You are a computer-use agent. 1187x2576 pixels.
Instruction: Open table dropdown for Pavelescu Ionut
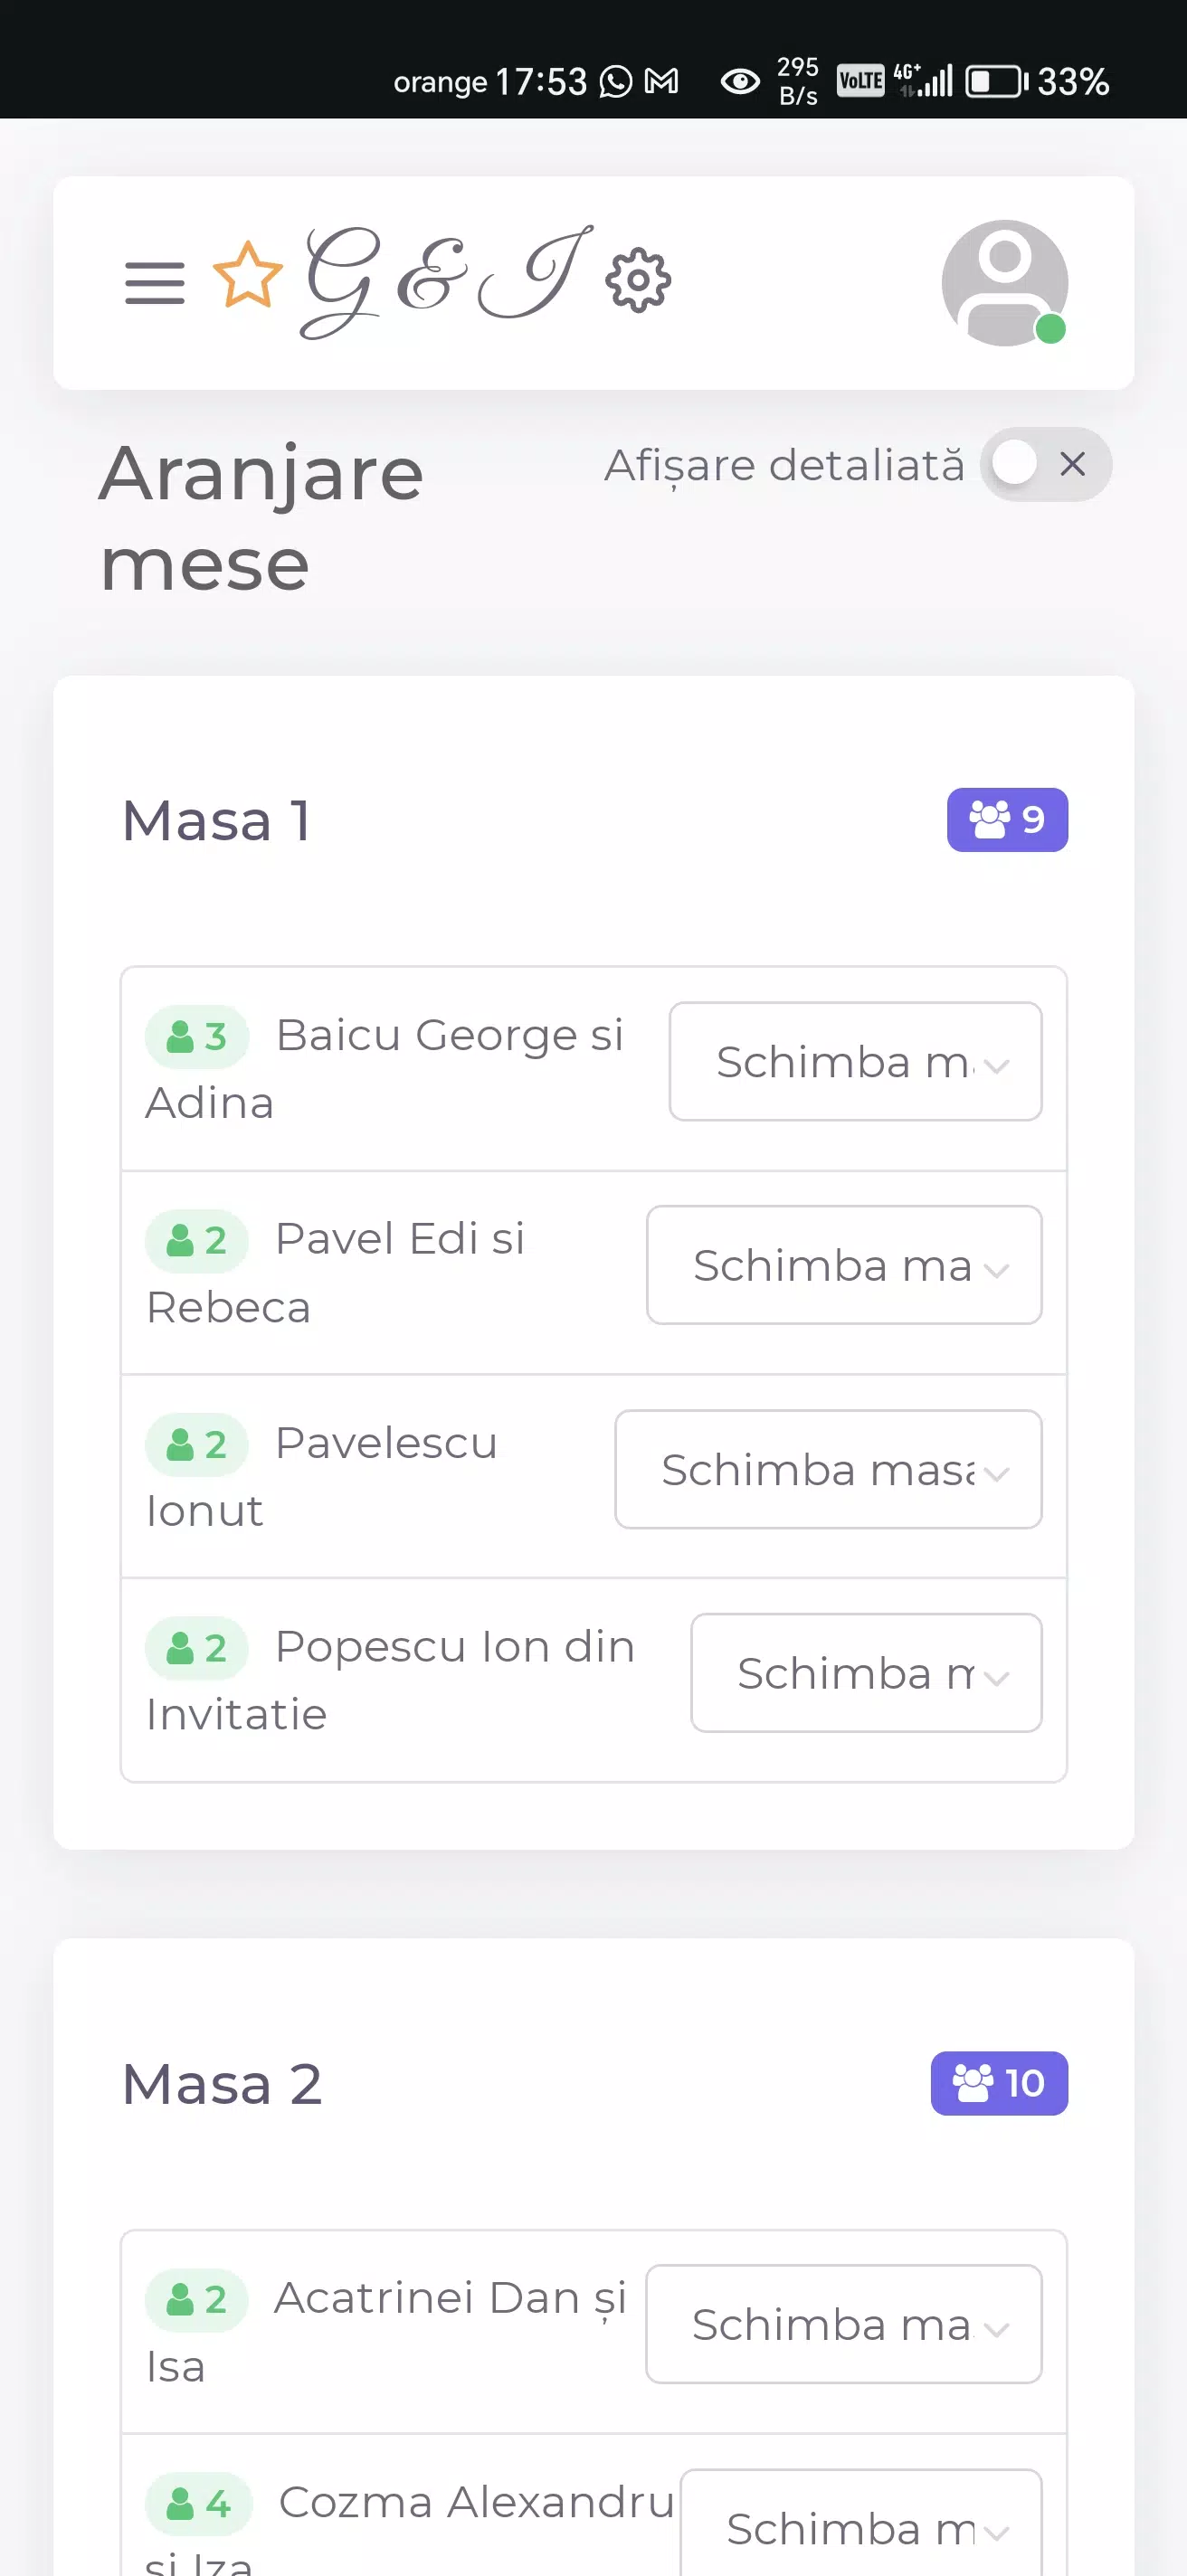tap(828, 1469)
